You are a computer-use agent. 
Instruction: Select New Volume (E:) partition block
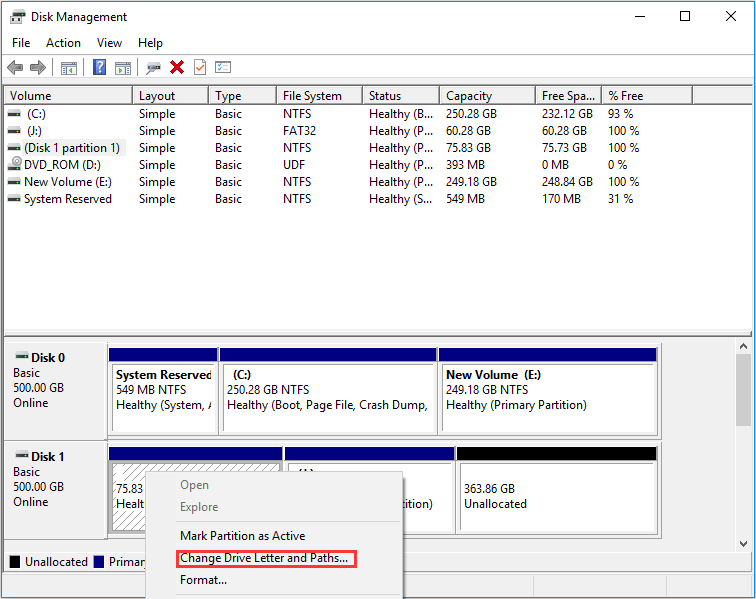coord(548,391)
